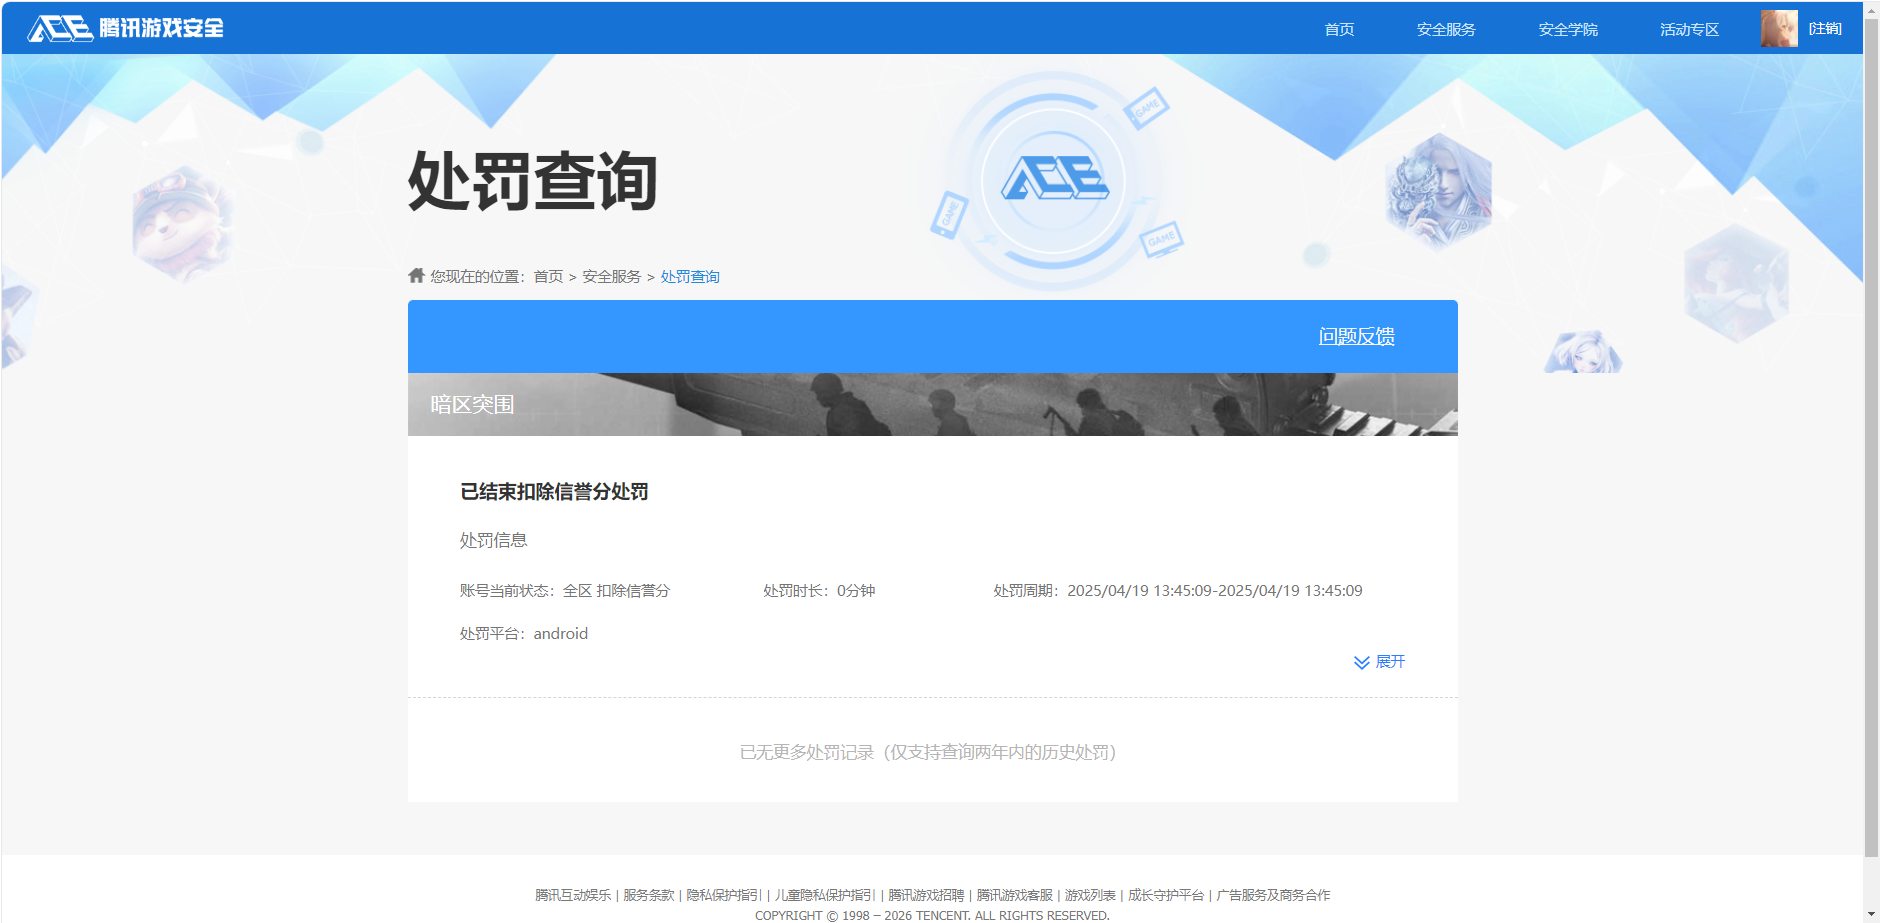
Task: Select 活动专区 in the top navigation
Action: click(x=1687, y=28)
